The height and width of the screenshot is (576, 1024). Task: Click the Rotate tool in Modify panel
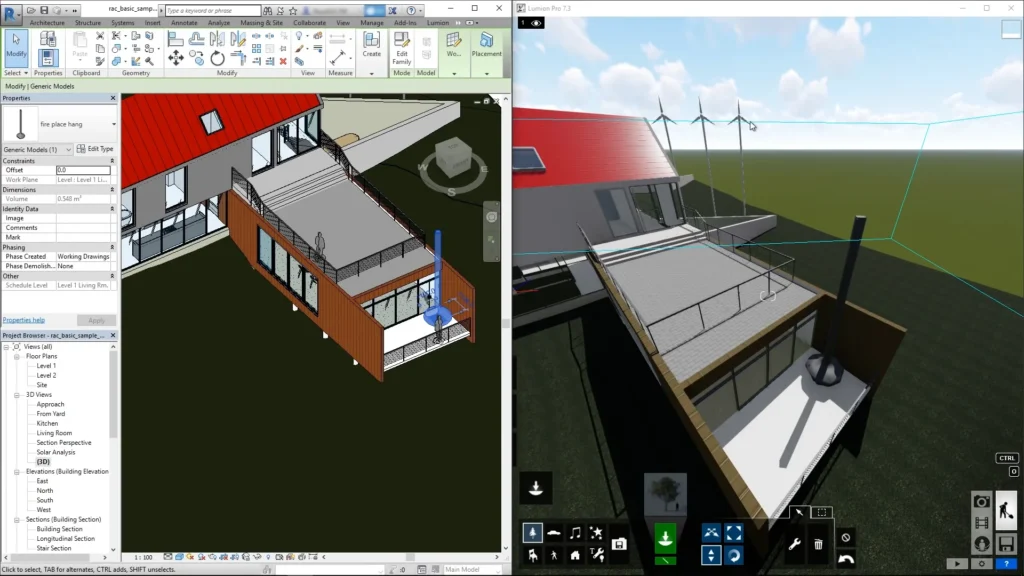point(217,59)
